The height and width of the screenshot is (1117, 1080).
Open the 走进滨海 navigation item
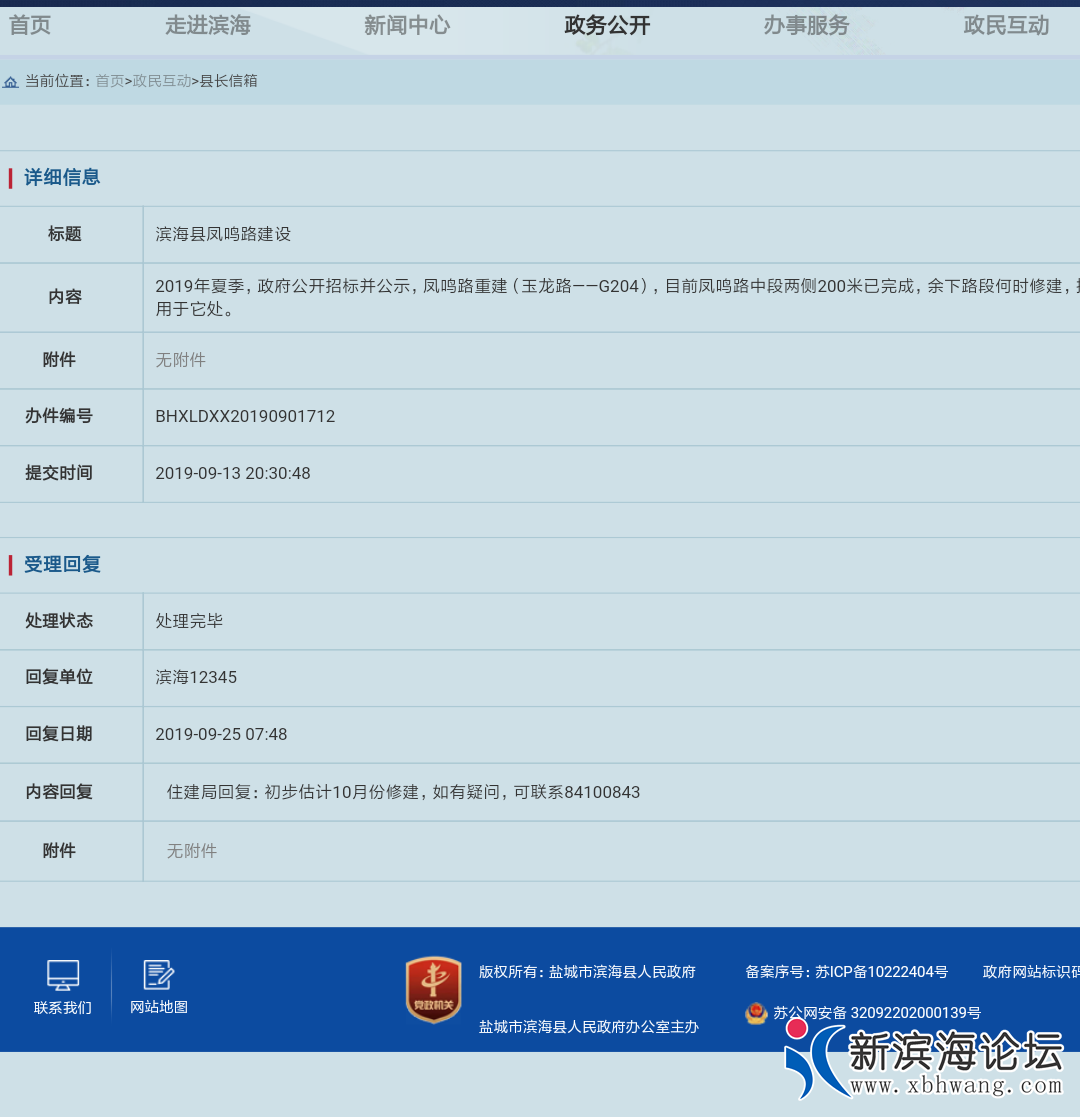(208, 26)
